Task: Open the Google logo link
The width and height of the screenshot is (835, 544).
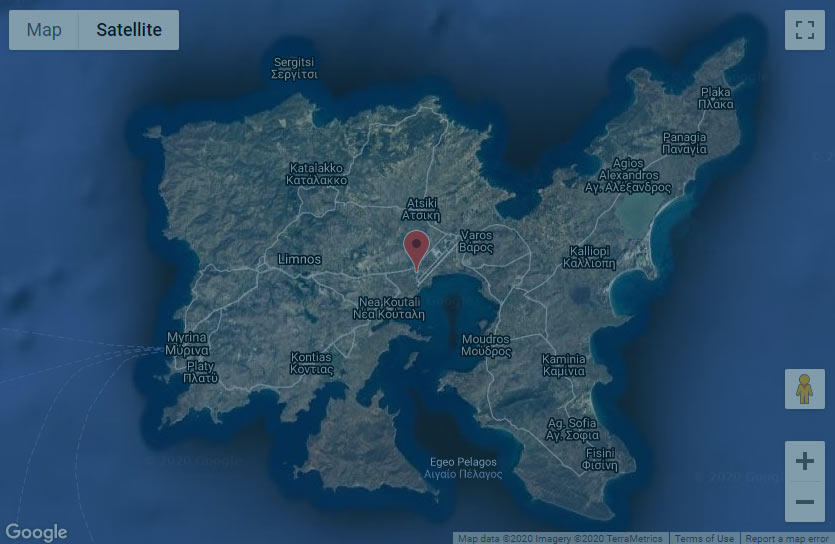Action: (36, 532)
